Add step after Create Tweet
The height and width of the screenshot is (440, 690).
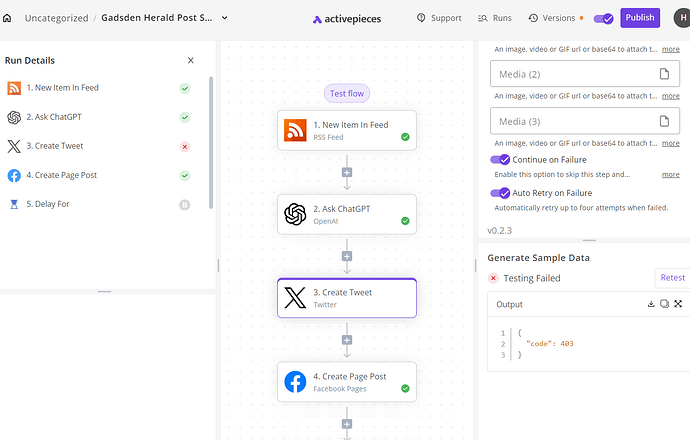click(x=347, y=340)
